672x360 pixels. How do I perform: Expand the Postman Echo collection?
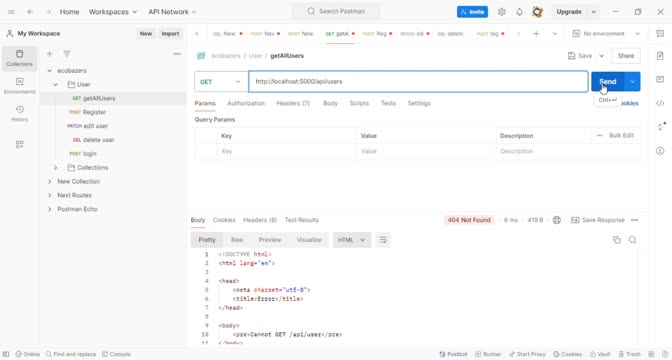pyautogui.click(x=50, y=209)
